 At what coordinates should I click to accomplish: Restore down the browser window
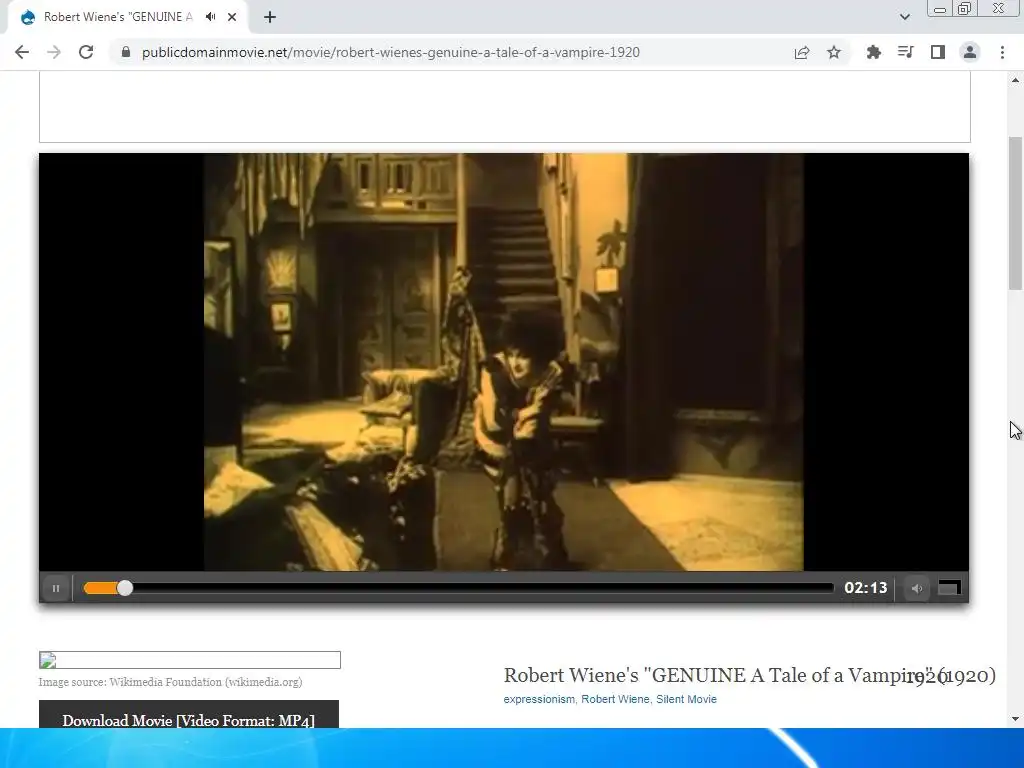pyautogui.click(x=964, y=9)
